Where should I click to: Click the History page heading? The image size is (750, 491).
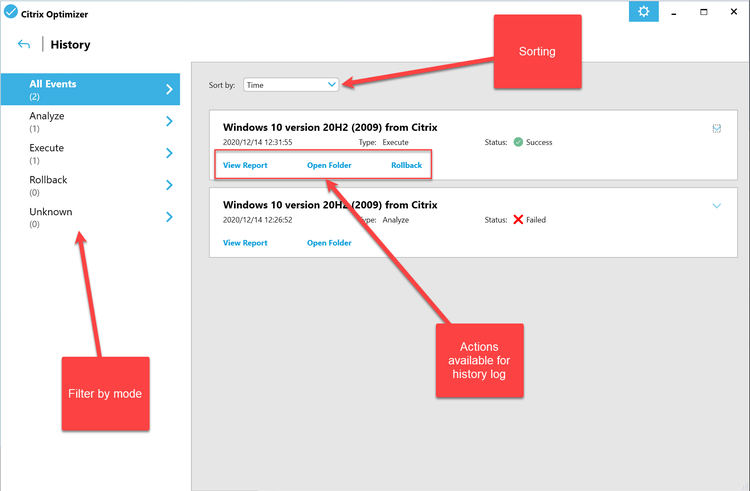(70, 44)
